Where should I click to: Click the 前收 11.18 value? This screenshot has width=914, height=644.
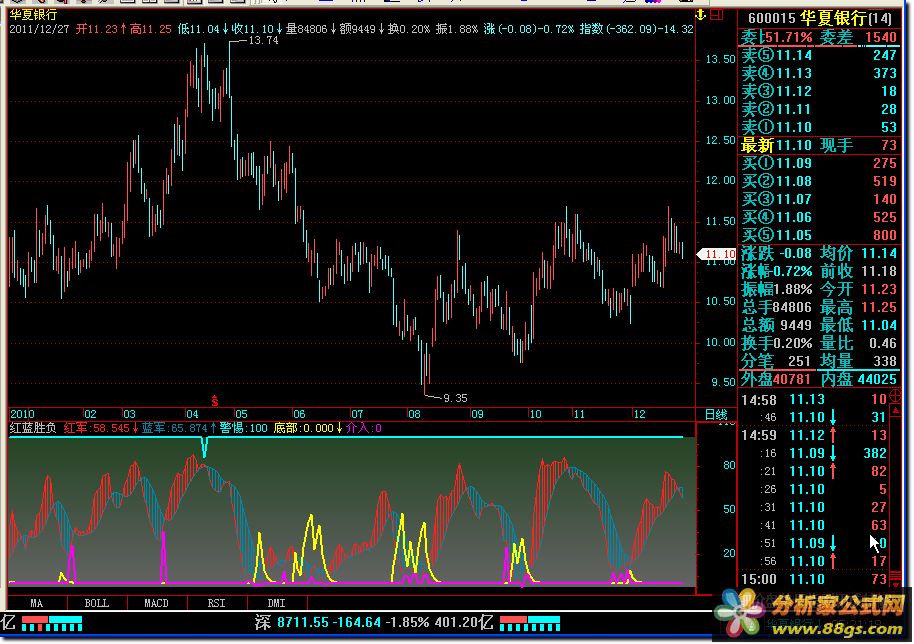[x=859, y=272]
